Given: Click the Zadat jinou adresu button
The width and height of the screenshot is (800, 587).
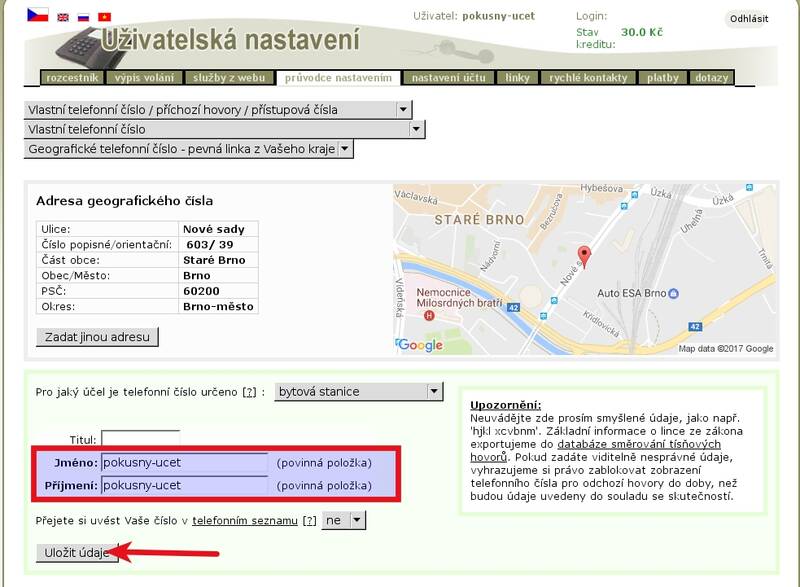Looking at the screenshot, I should click(97, 337).
